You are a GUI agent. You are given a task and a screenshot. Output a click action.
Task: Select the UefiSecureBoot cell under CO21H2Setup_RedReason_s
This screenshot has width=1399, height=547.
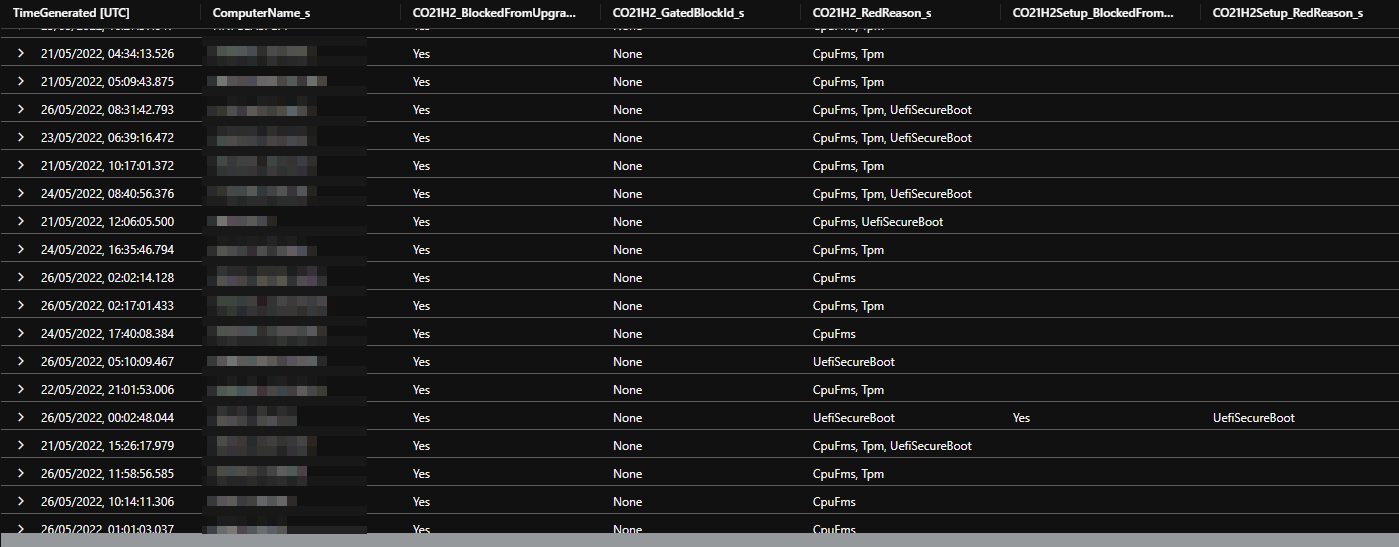1253,418
